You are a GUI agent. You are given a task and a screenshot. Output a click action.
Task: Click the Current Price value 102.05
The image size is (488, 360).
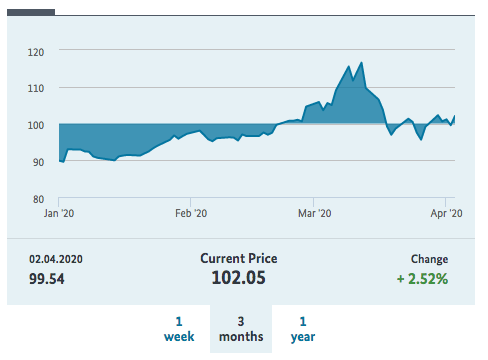click(239, 278)
